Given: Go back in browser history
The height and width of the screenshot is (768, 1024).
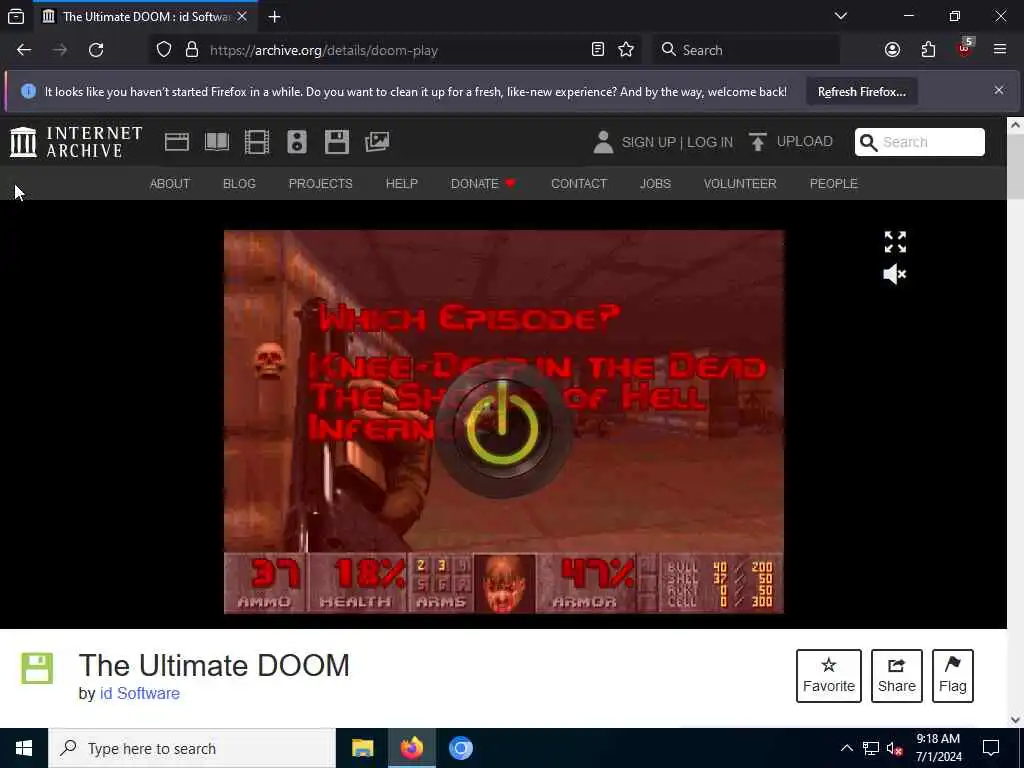Looking at the screenshot, I should click(24, 50).
